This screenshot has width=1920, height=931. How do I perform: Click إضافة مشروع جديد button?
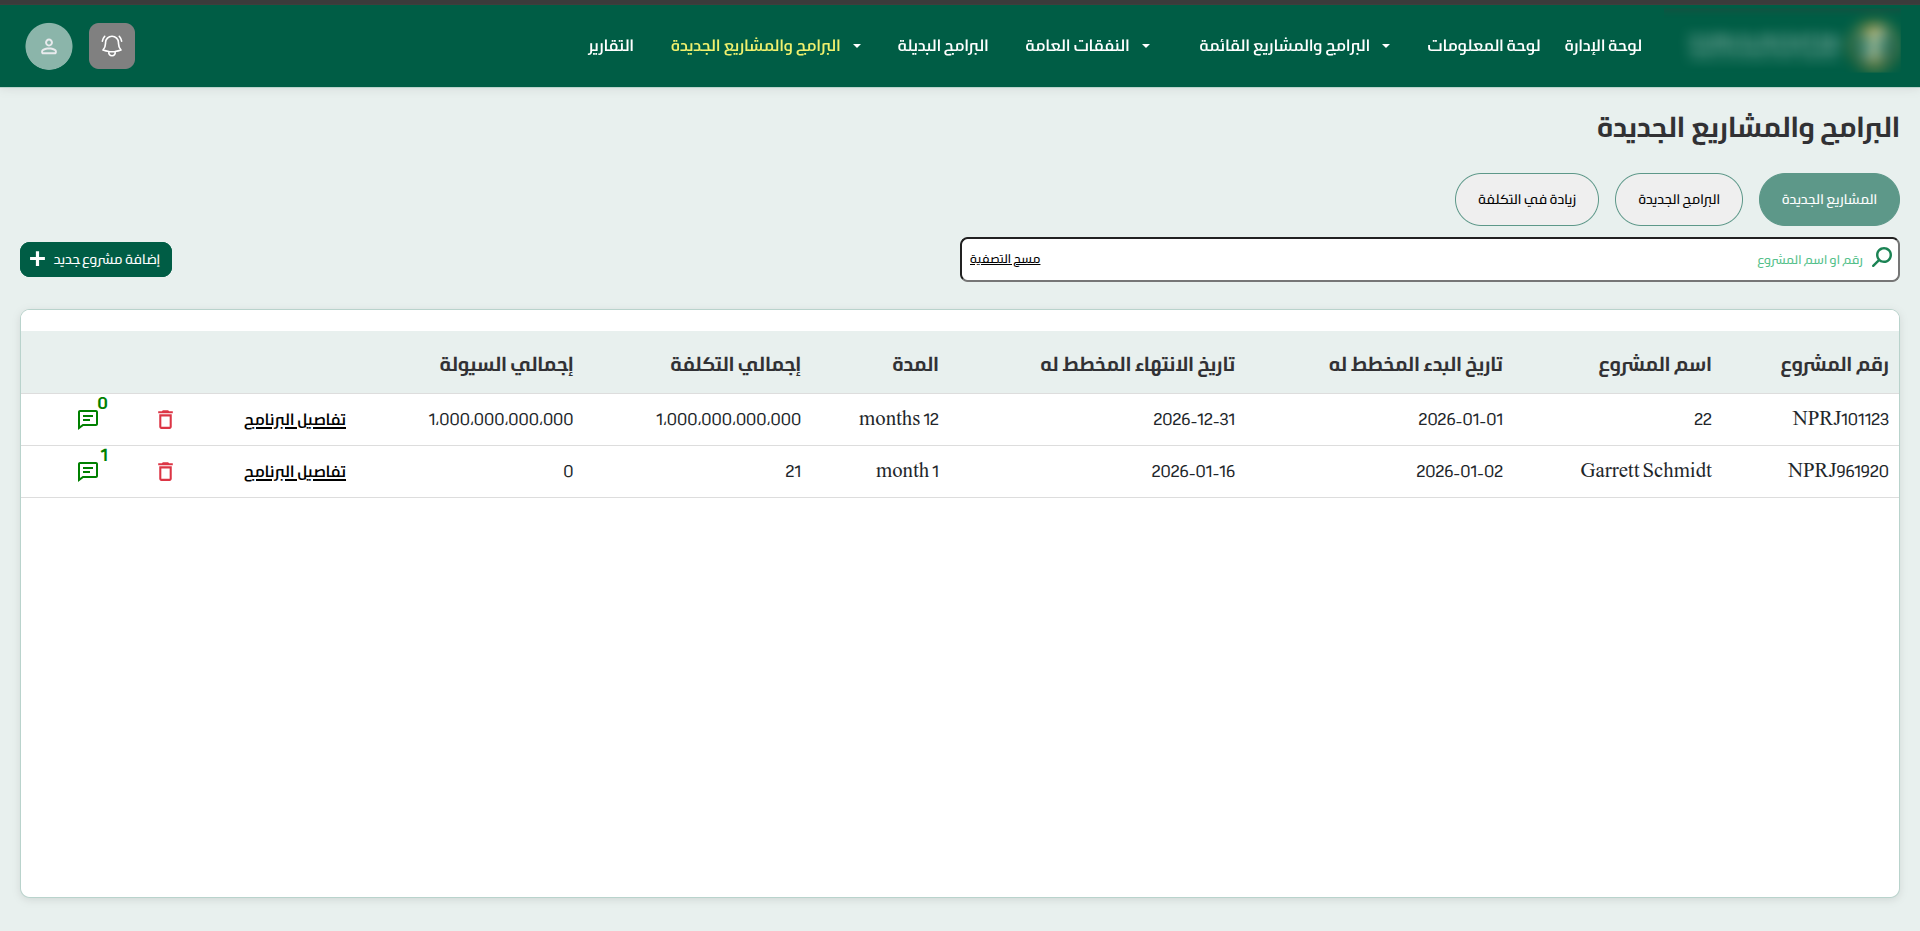point(96,260)
